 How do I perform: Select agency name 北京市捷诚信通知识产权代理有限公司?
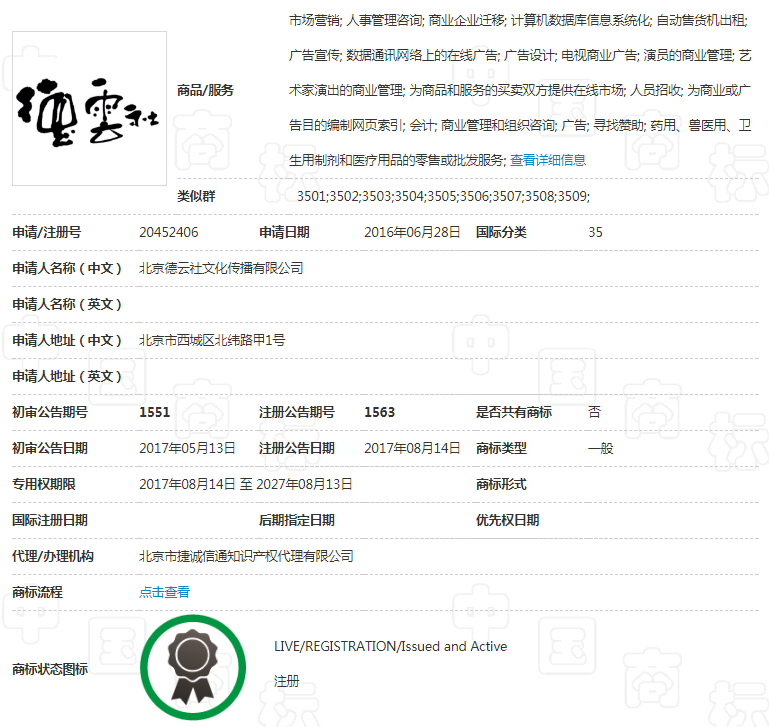click(x=246, y=556)
